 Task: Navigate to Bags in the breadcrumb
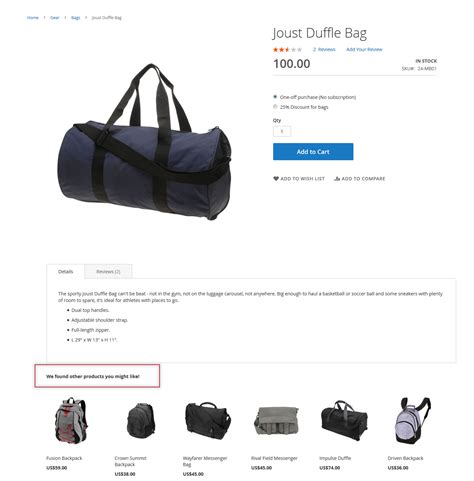click(x=76, y=18)
